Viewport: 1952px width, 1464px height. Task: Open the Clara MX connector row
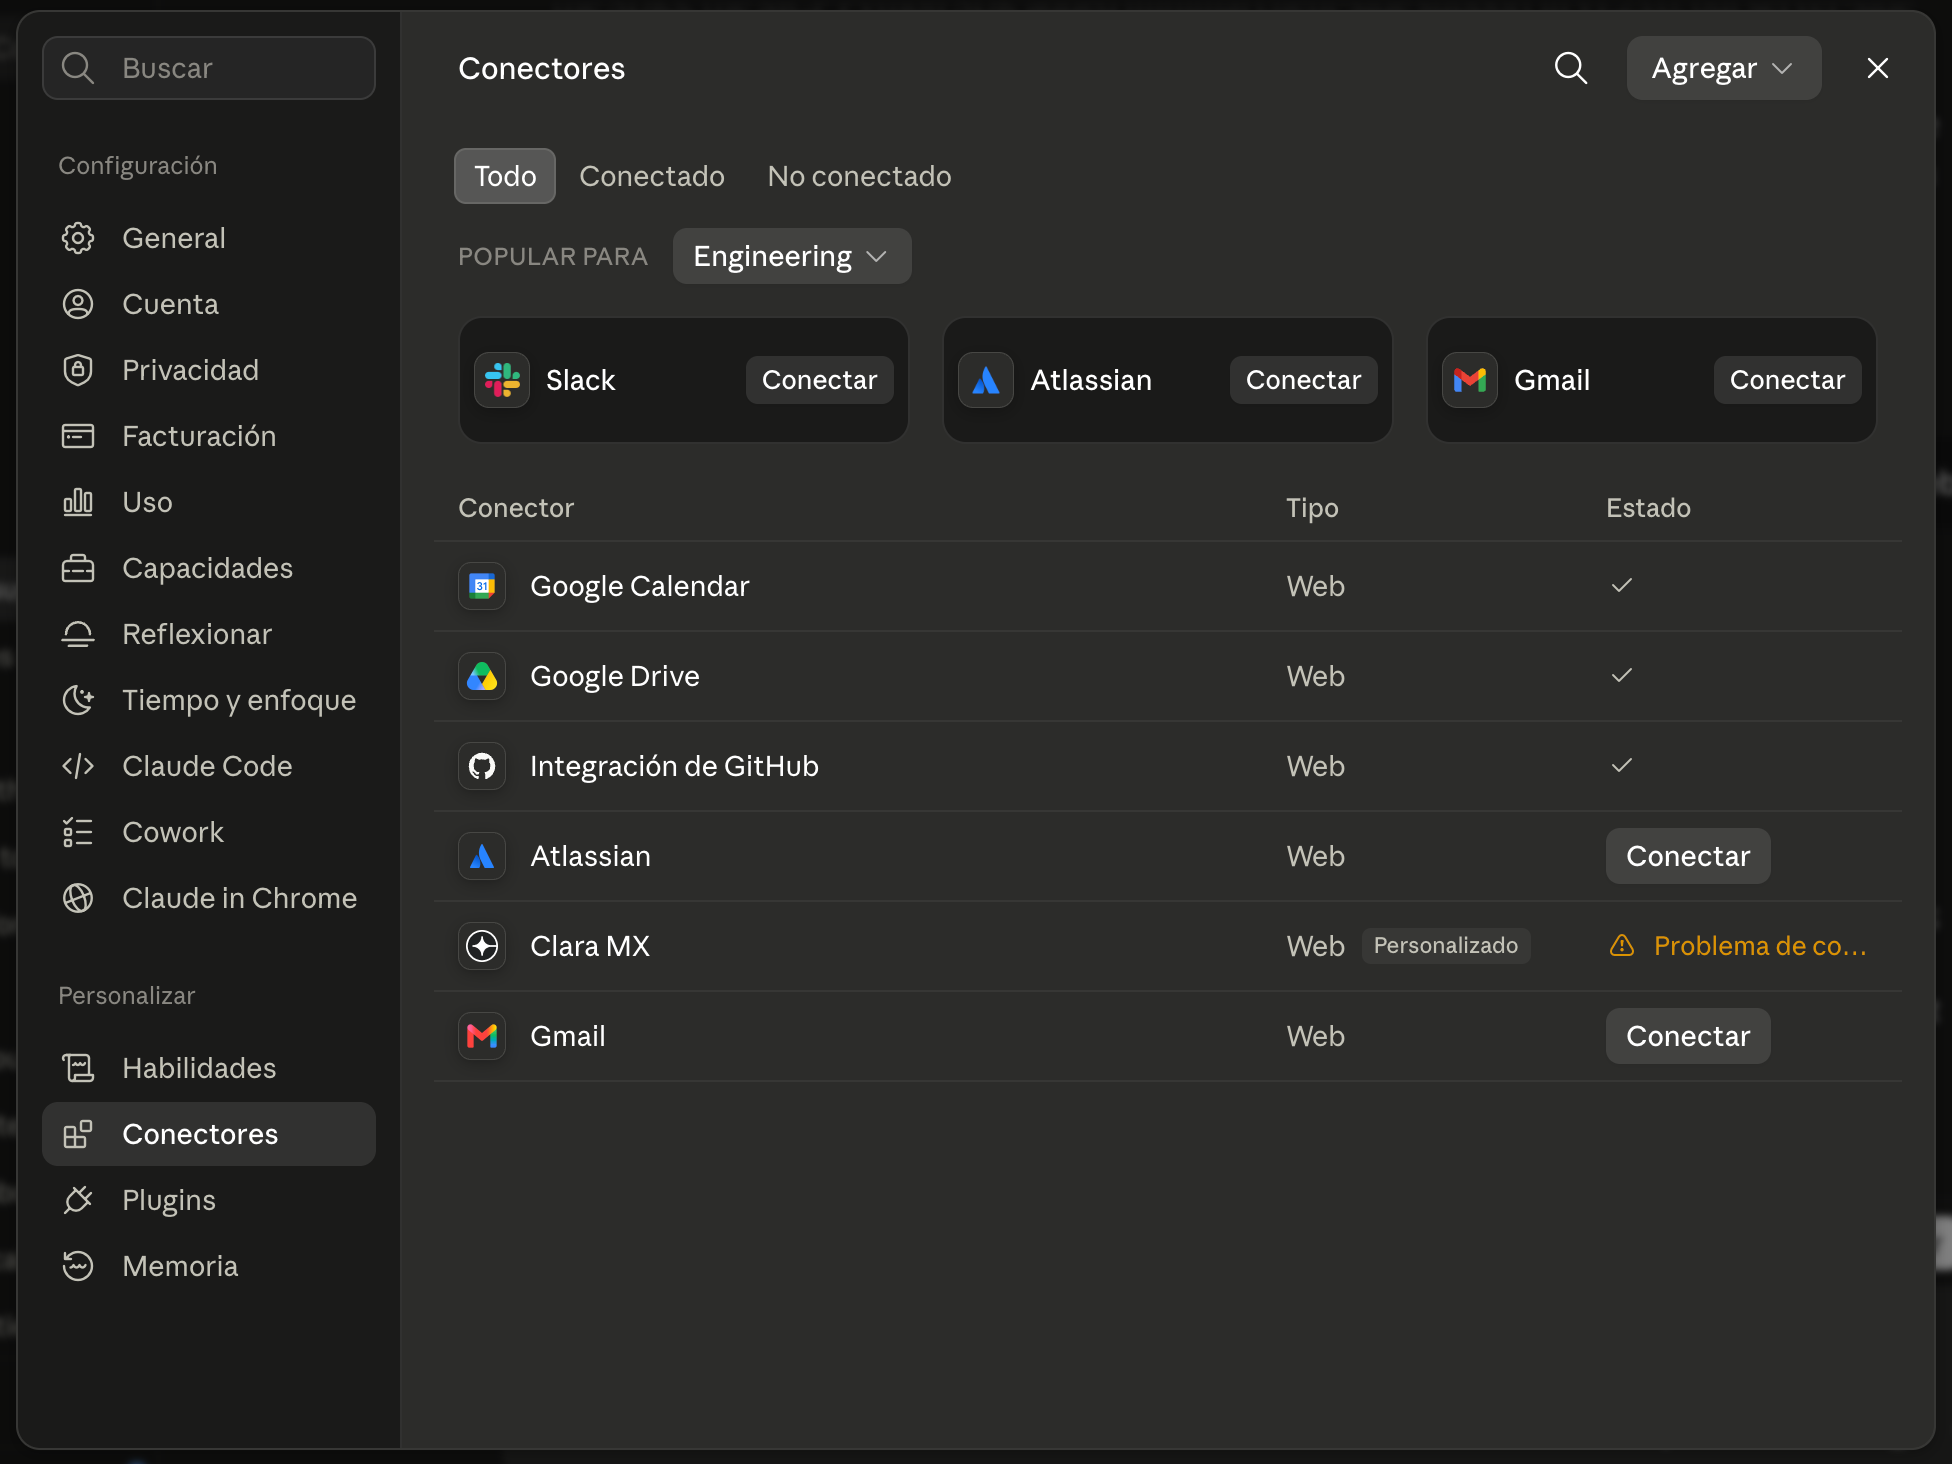point(1168,946)
